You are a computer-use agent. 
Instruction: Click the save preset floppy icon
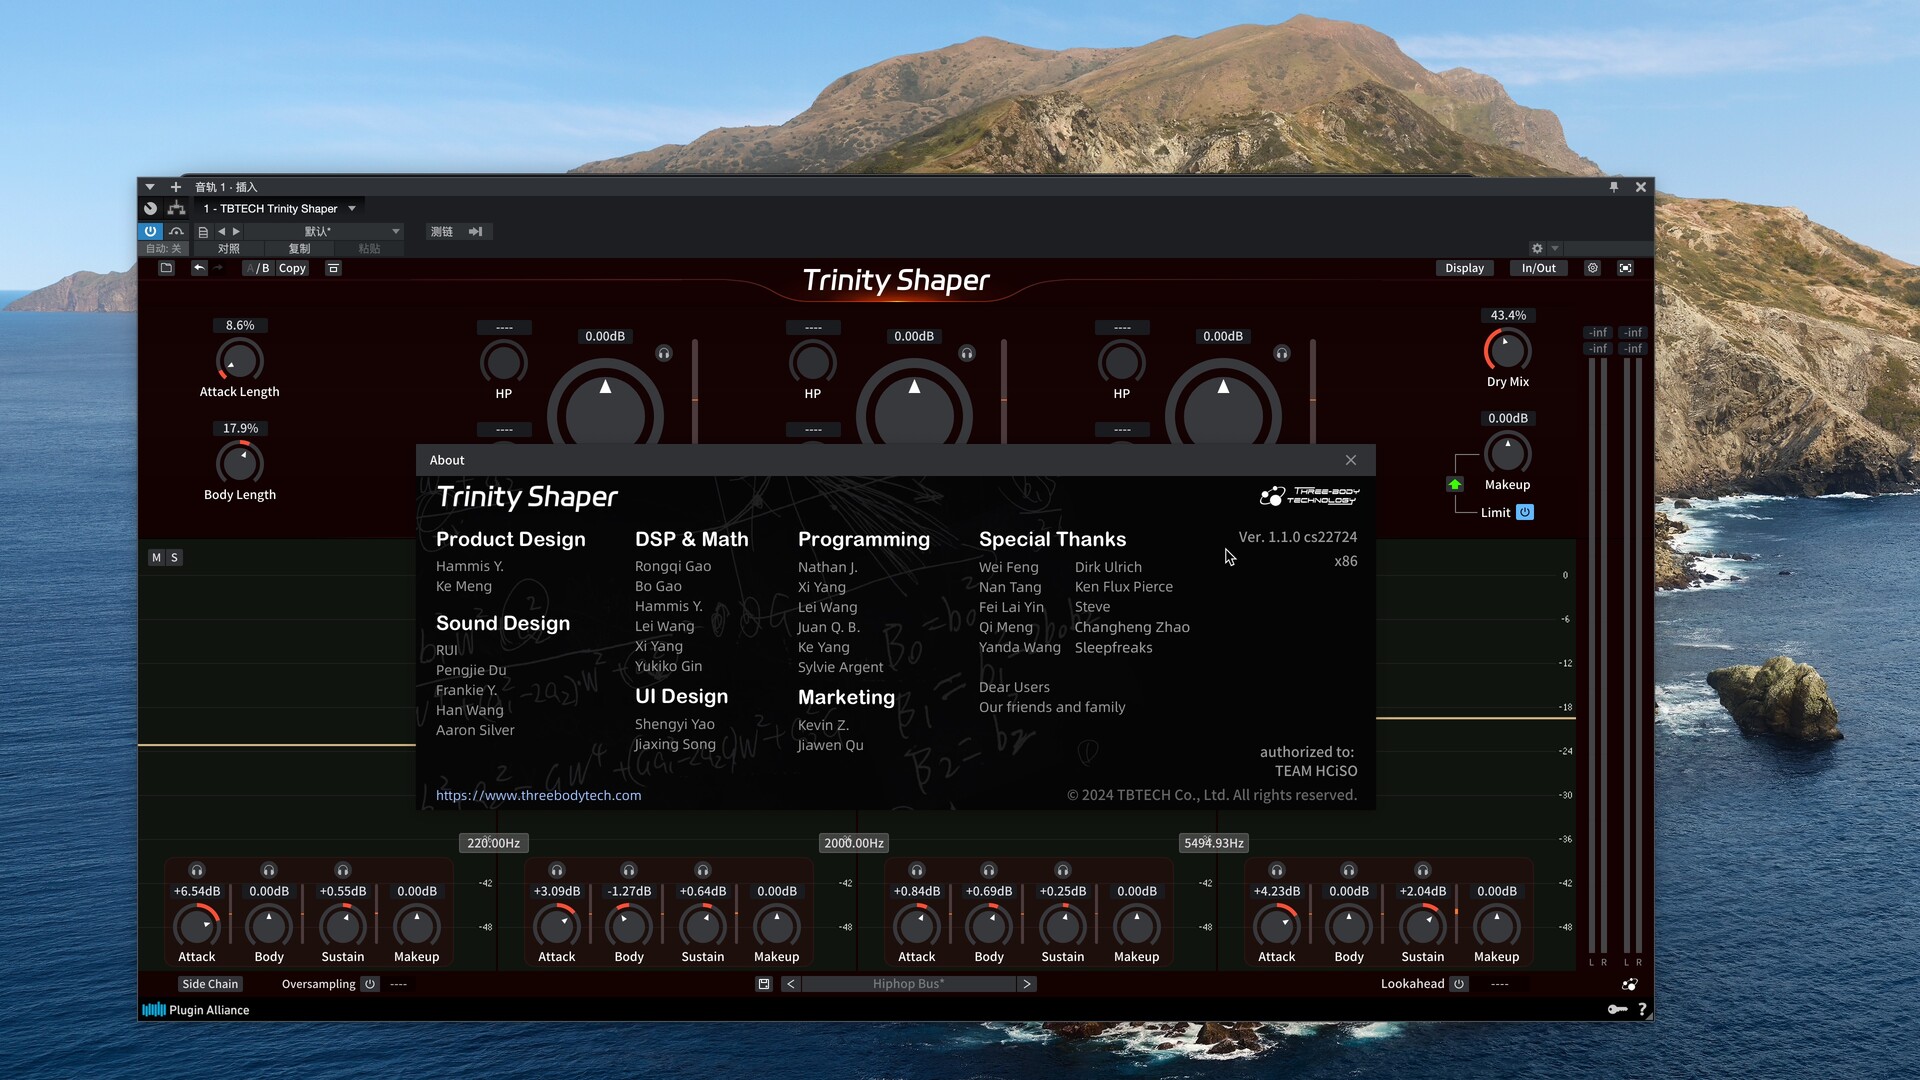tap(764, 984)
